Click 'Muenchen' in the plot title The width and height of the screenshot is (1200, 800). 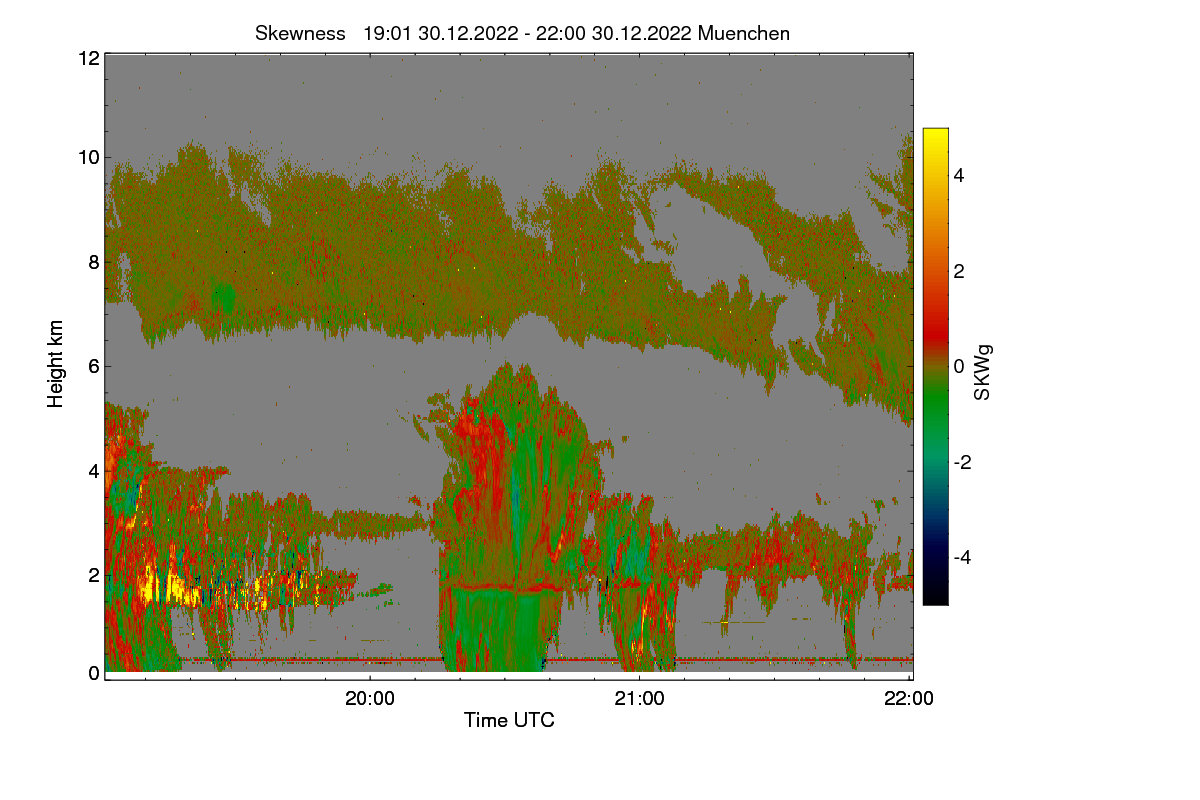point(744,33)
